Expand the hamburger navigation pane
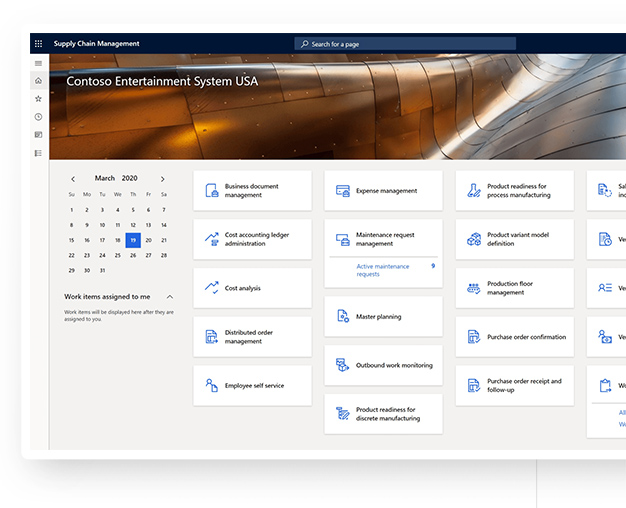 point(38,63)
